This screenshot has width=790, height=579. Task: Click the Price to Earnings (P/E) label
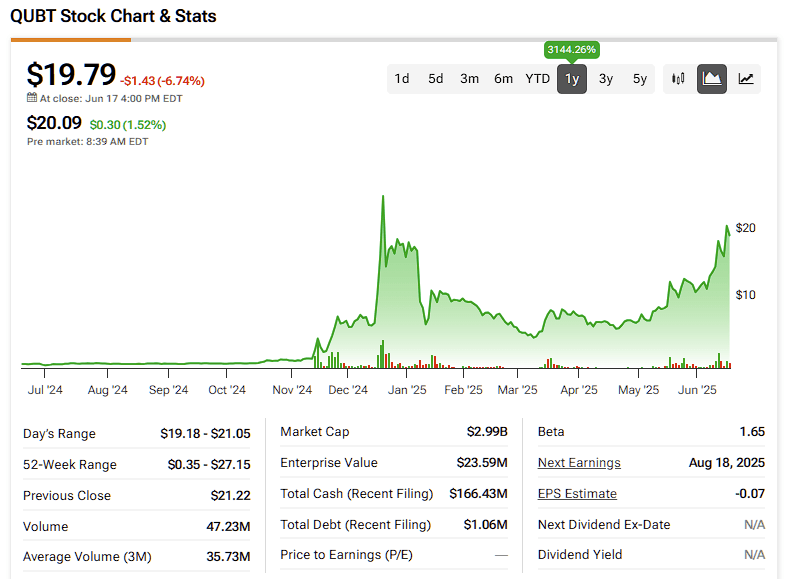[347, 555]
